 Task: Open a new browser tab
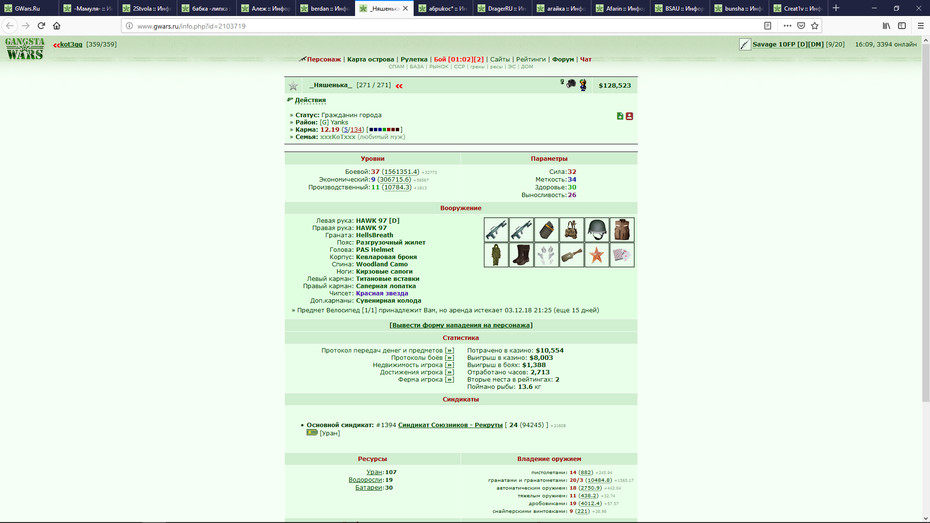point(836,8)
